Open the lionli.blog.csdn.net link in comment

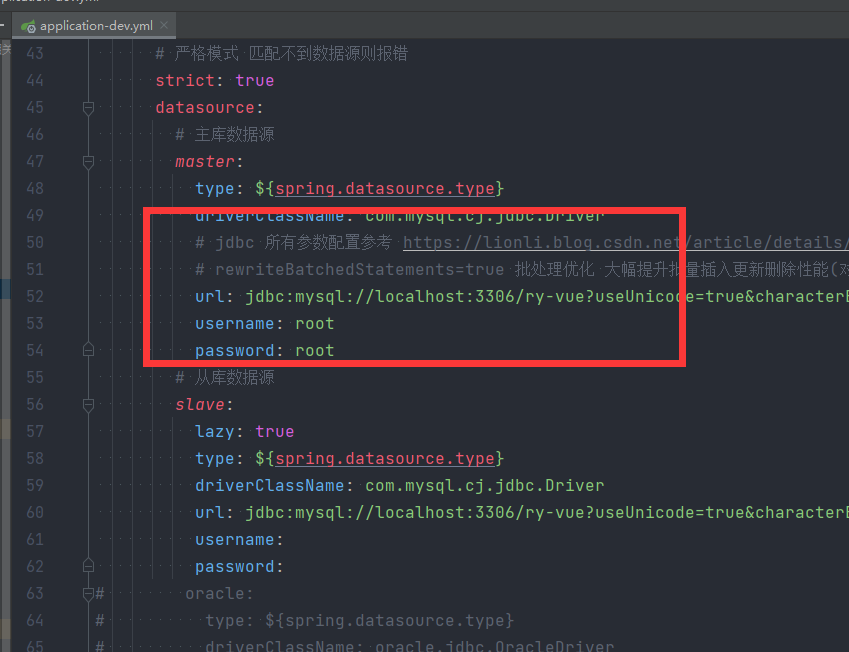click(x=625, y=243)
